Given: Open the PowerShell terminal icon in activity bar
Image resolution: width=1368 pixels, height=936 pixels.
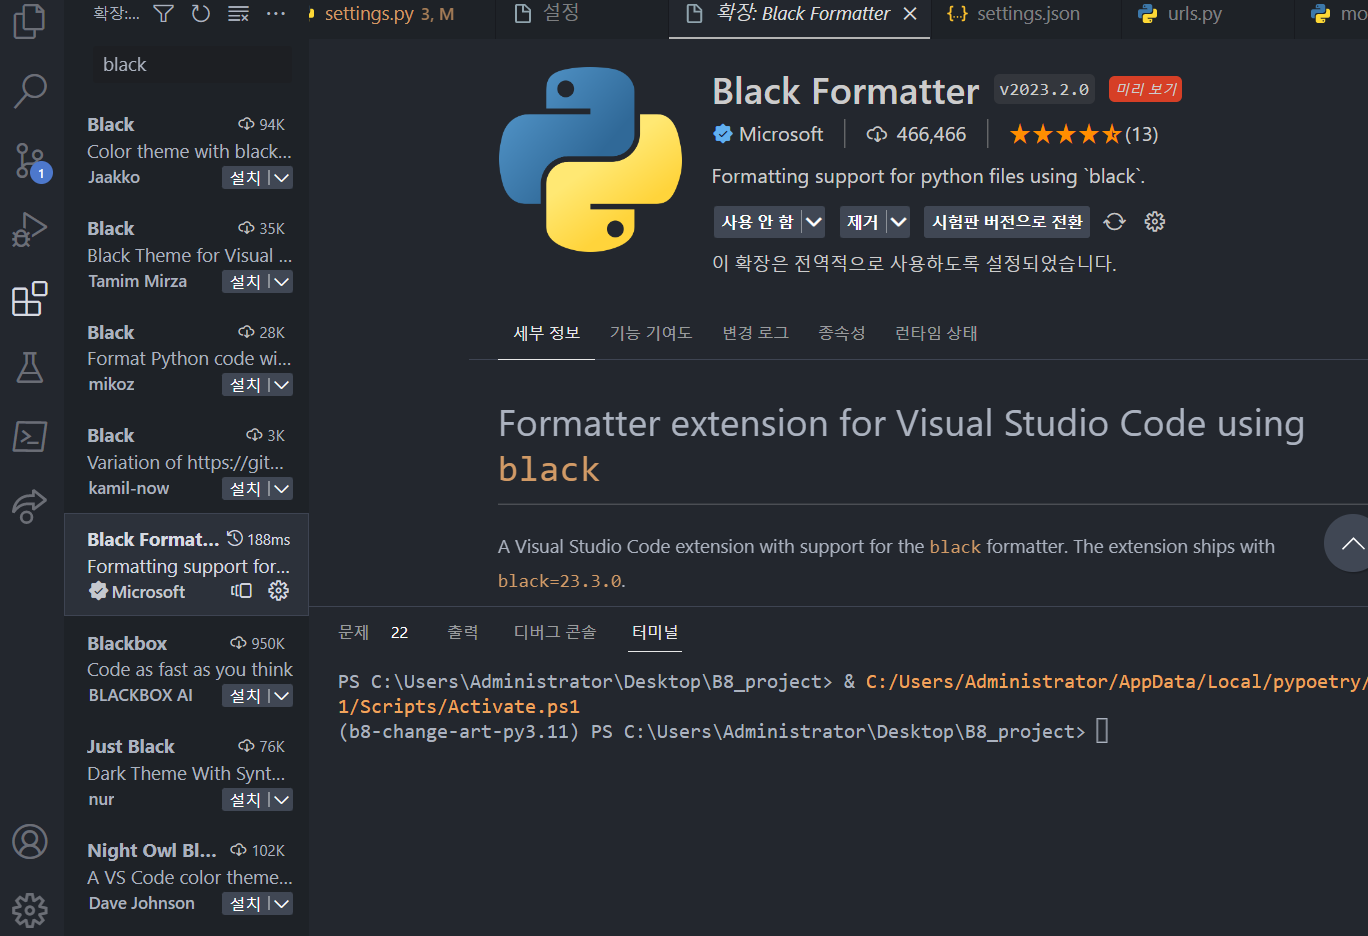Looking at the screenshot, I should [30, 437].
